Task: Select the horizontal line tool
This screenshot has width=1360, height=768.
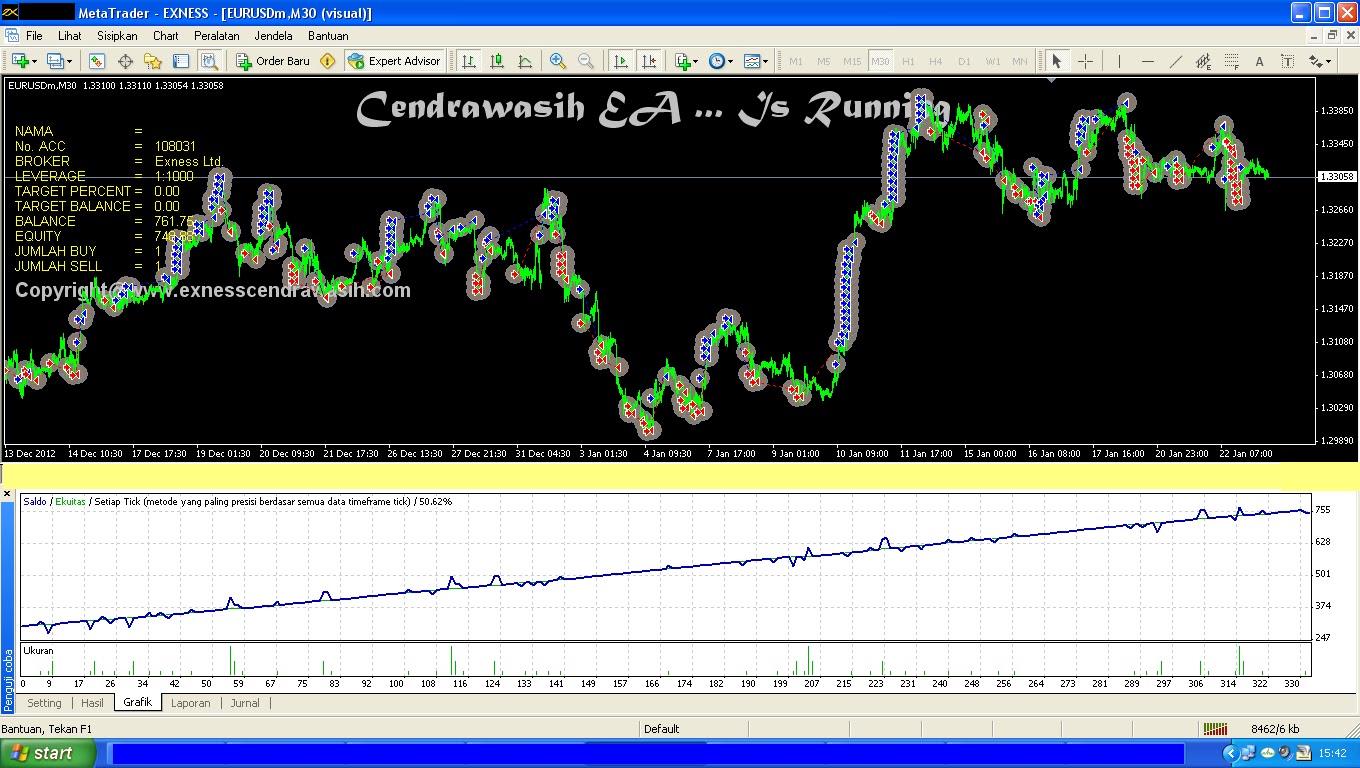Action: [1147, 61]
